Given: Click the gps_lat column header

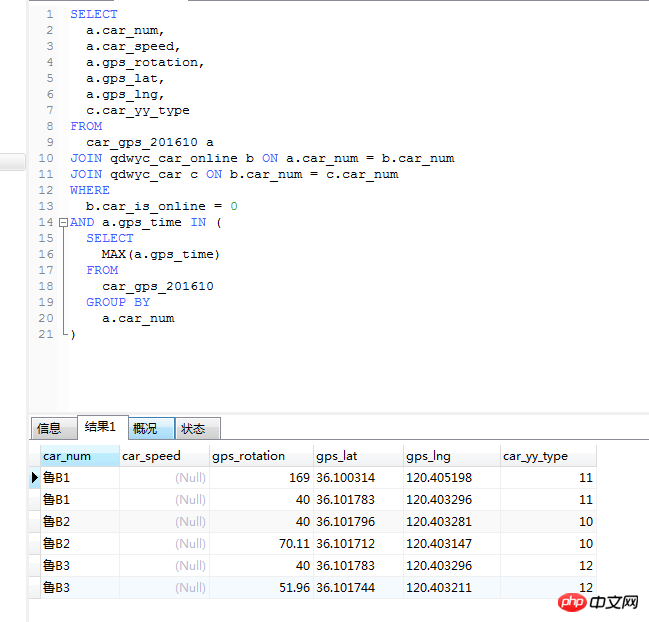Looking at the screenshot, I should (358, 456).
